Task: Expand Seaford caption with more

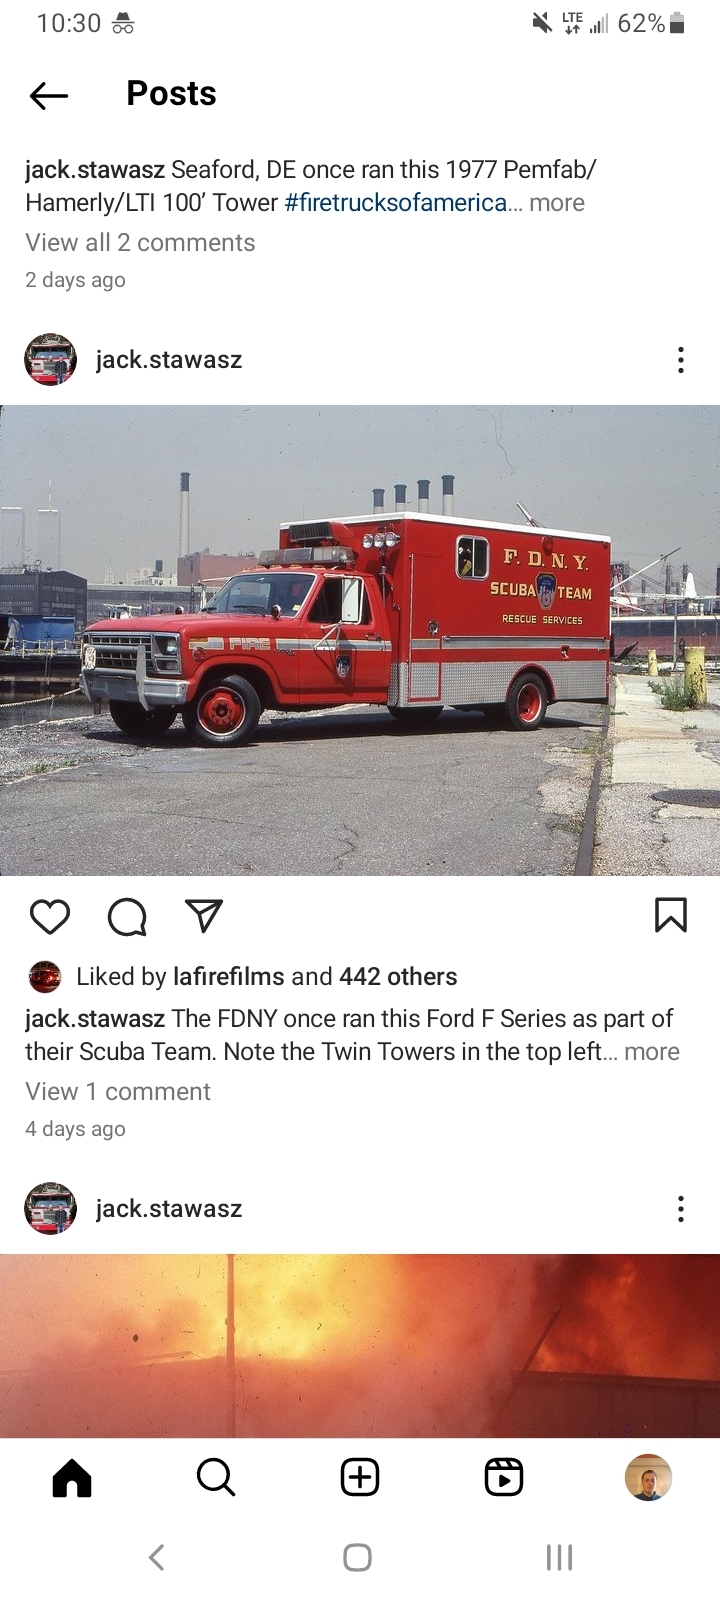Action: pos(557,203)
